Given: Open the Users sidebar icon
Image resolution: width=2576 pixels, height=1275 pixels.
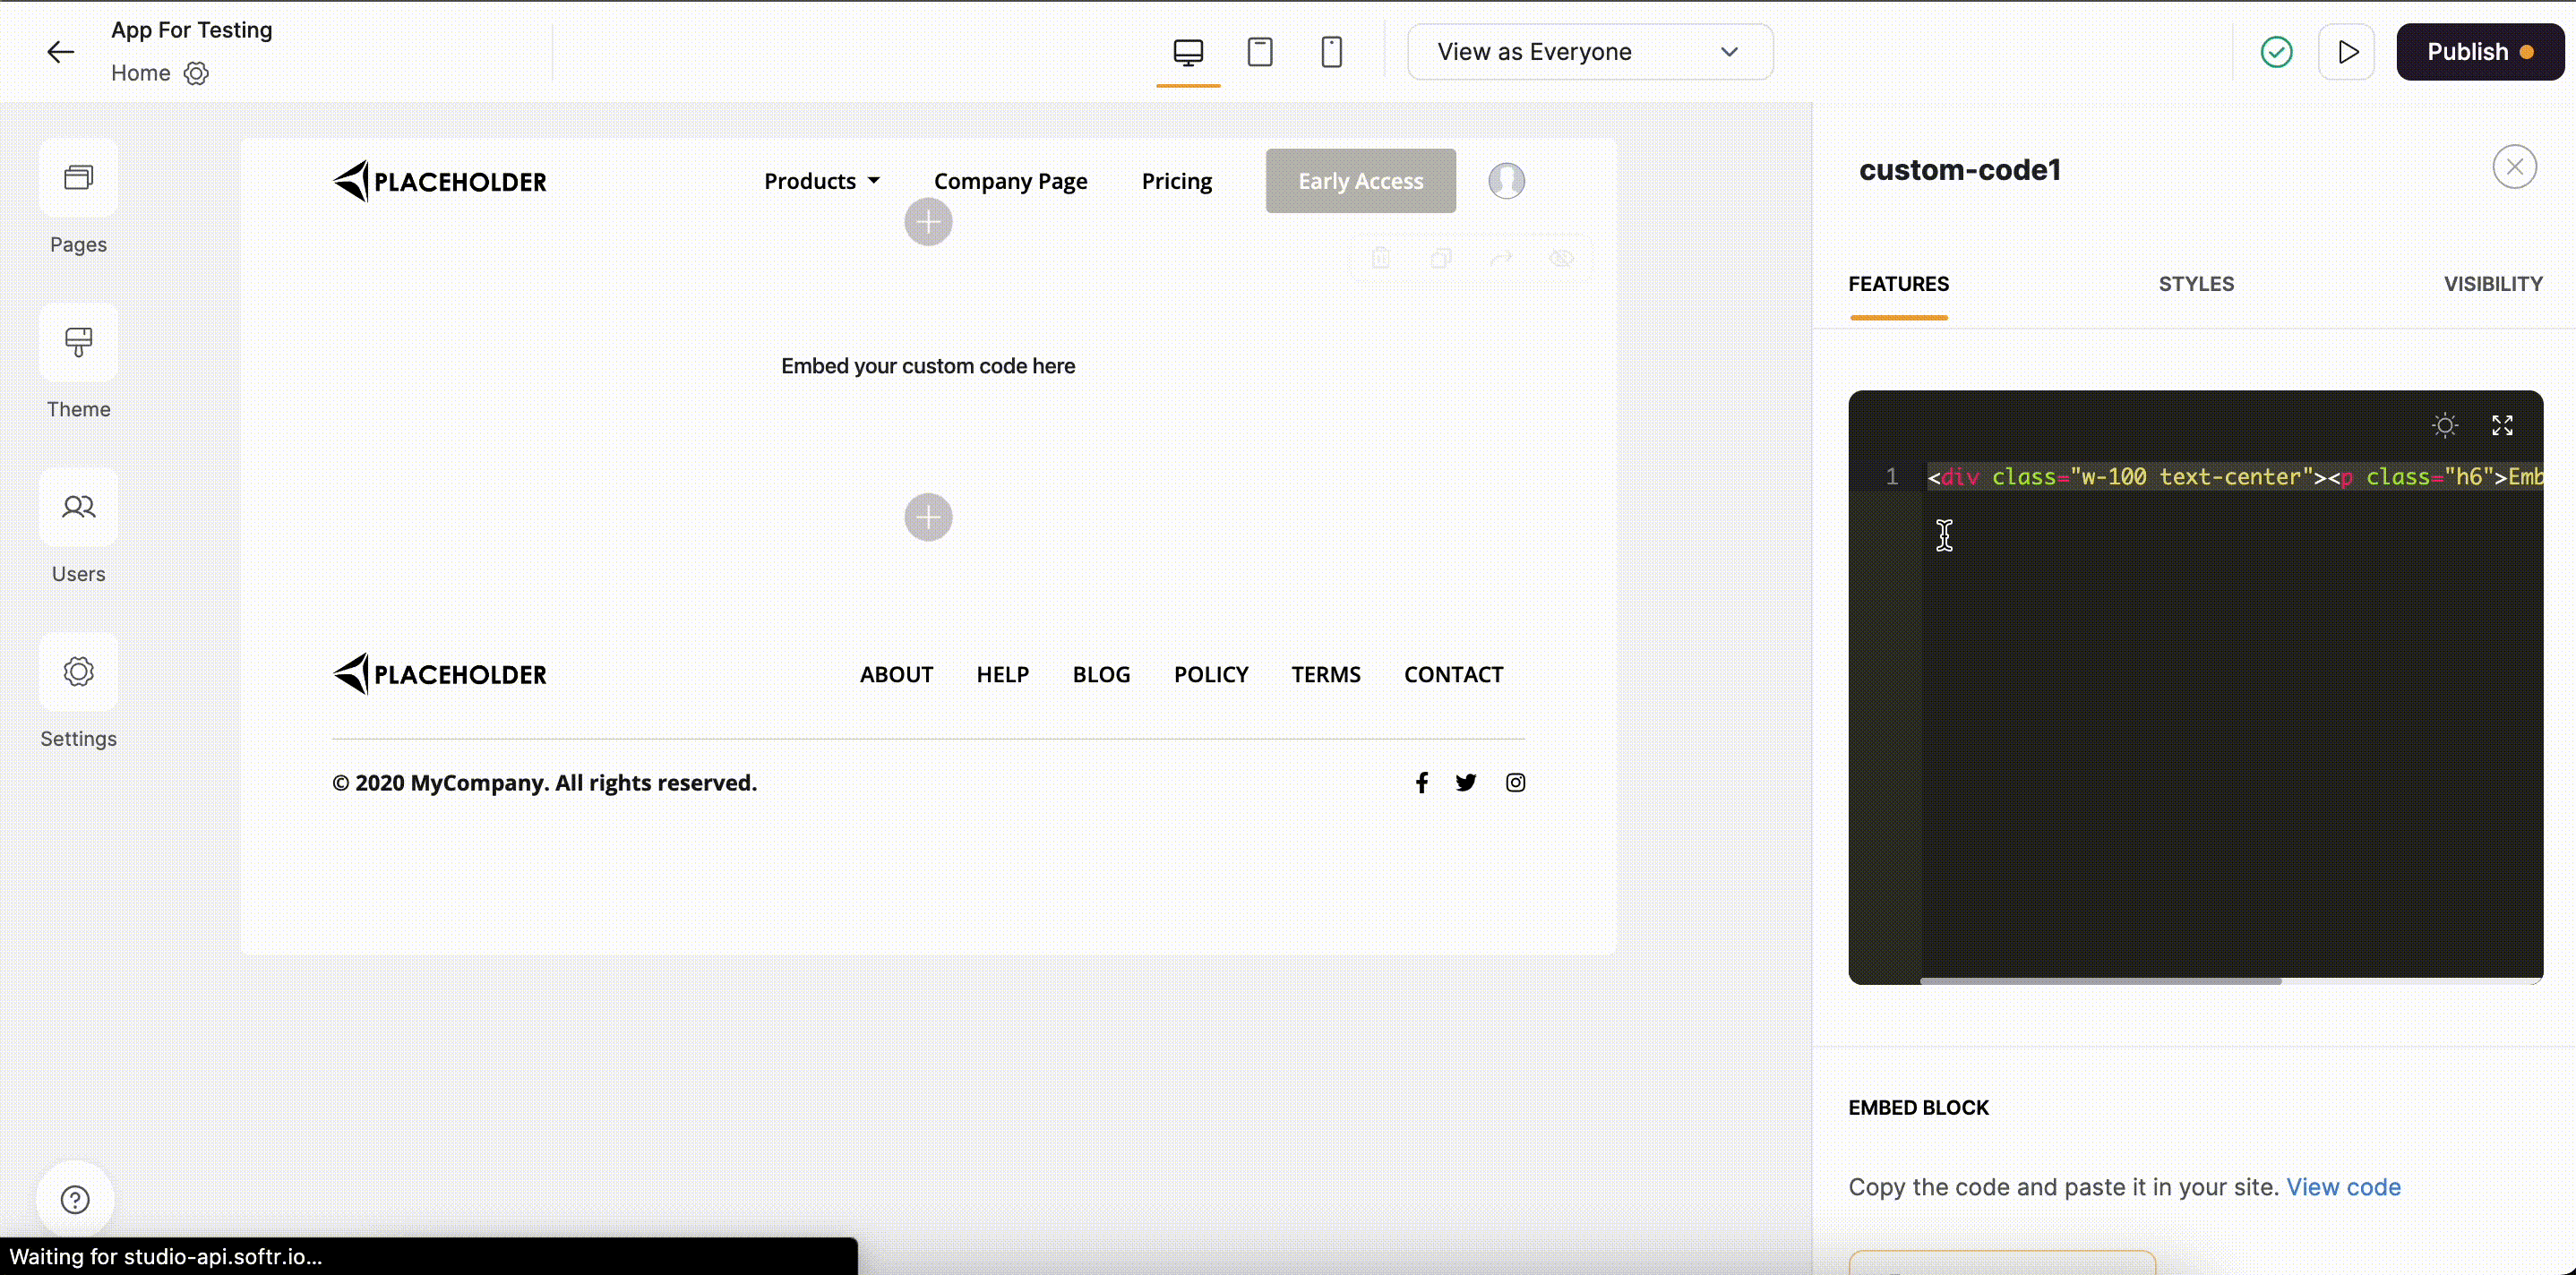Looking at the screenshot, I should coord(78,507).
